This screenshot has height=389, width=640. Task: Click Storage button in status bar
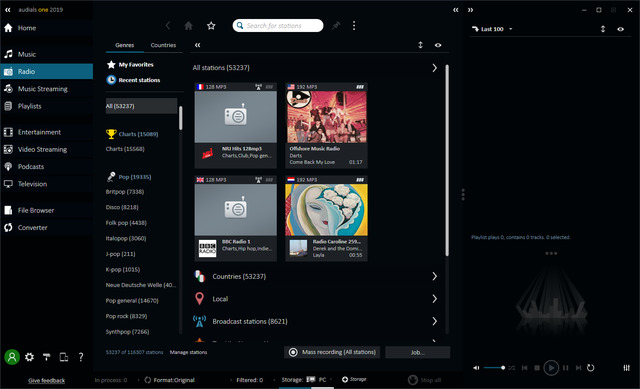point(354,379)
